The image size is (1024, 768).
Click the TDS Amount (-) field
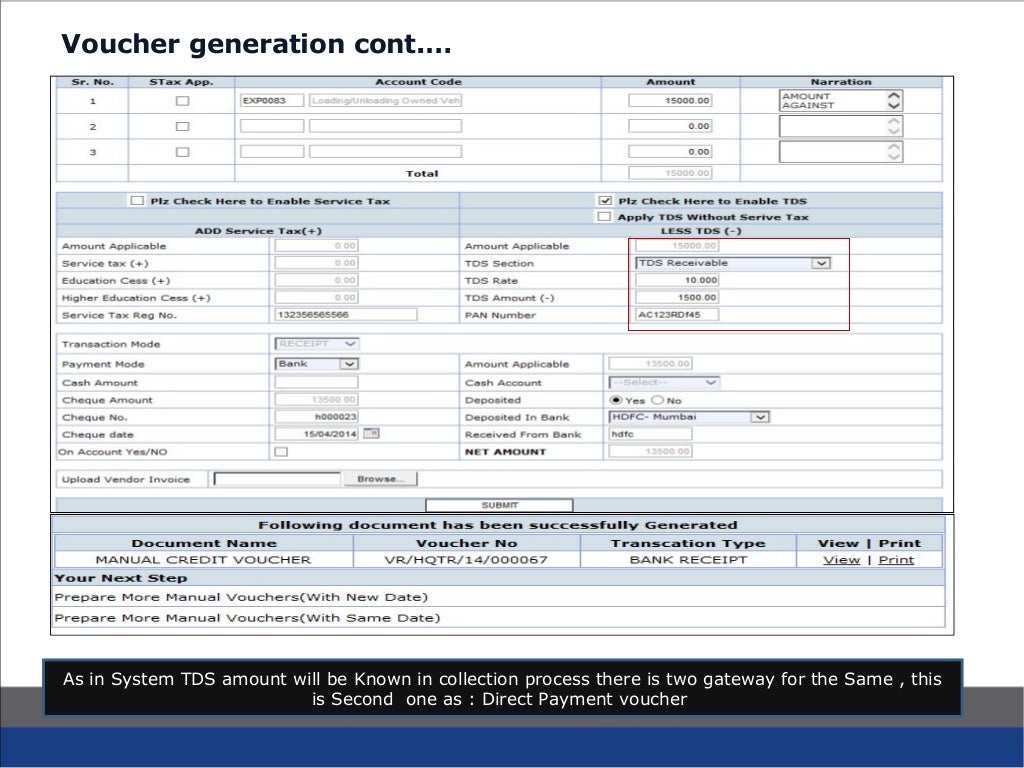677,297
